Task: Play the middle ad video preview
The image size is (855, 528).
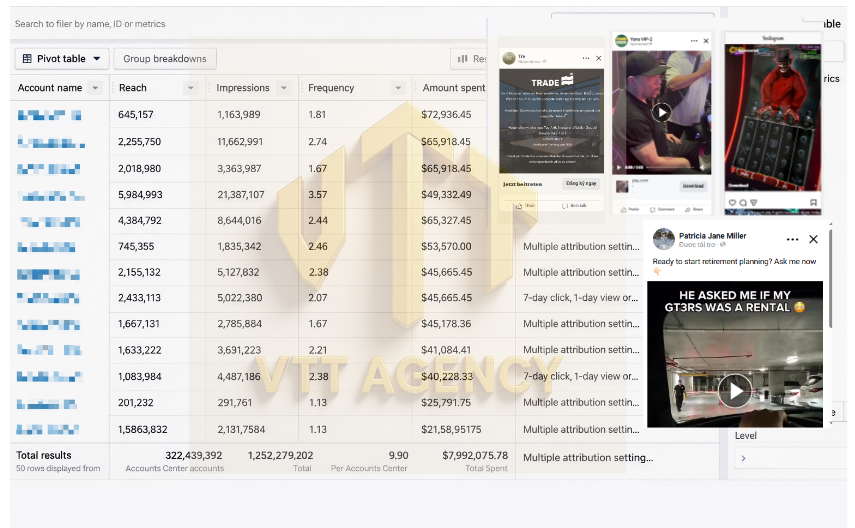Action: (x=661, y=112)
